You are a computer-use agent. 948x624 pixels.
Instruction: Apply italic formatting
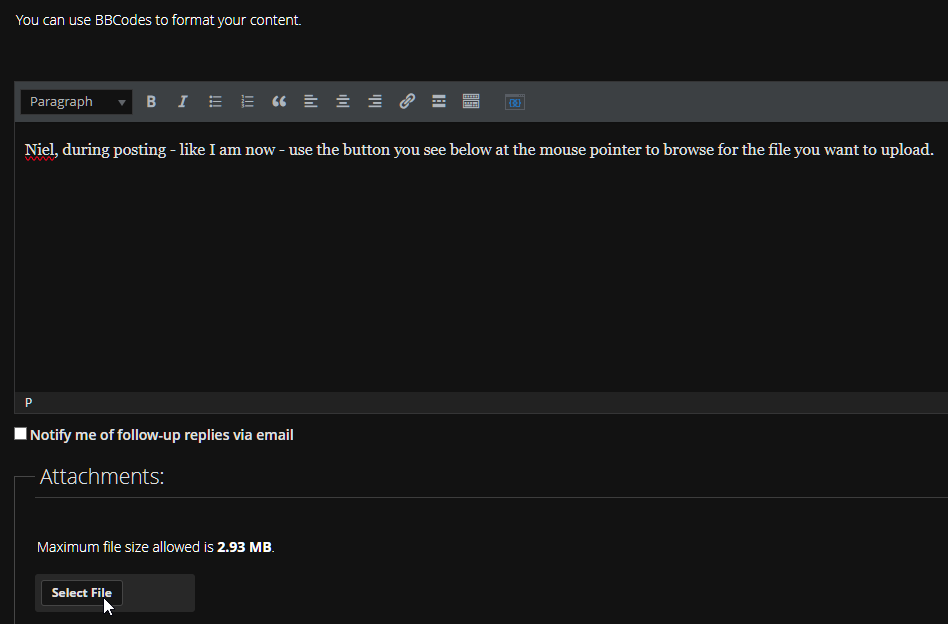click(x=182, y=102)
